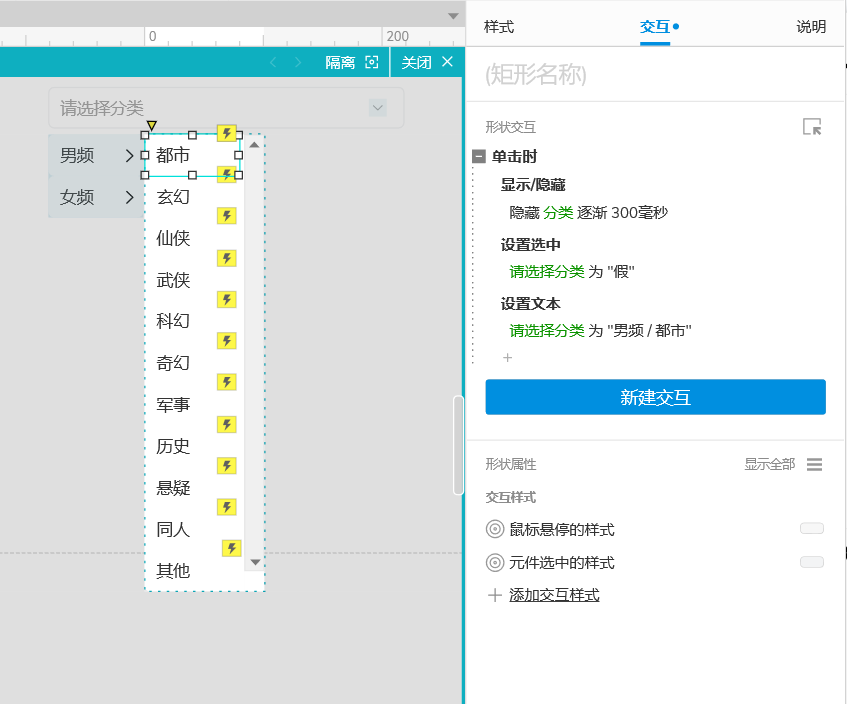Open the 显示/隐藏 action
847x704 pixels.
533,185
